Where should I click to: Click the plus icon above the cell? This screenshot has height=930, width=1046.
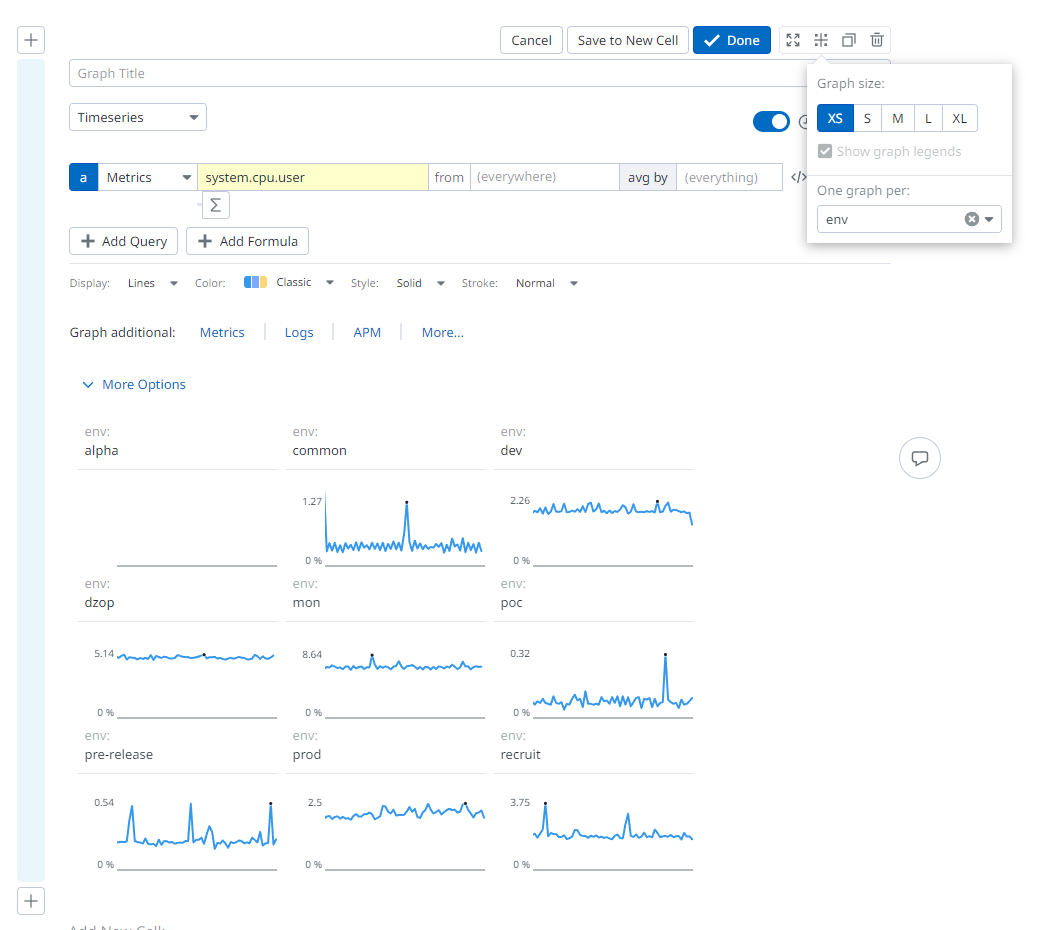[x=31, y=40]
